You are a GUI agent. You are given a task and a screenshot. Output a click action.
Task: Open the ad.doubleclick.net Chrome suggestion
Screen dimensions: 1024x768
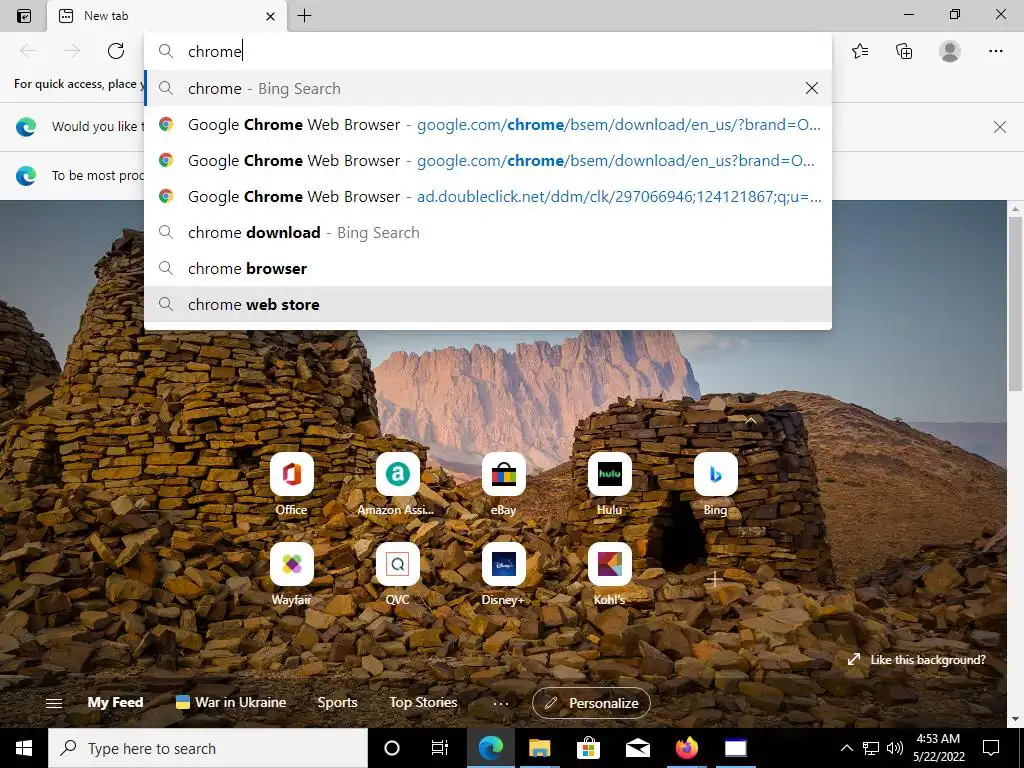click(x=488, y=197)
